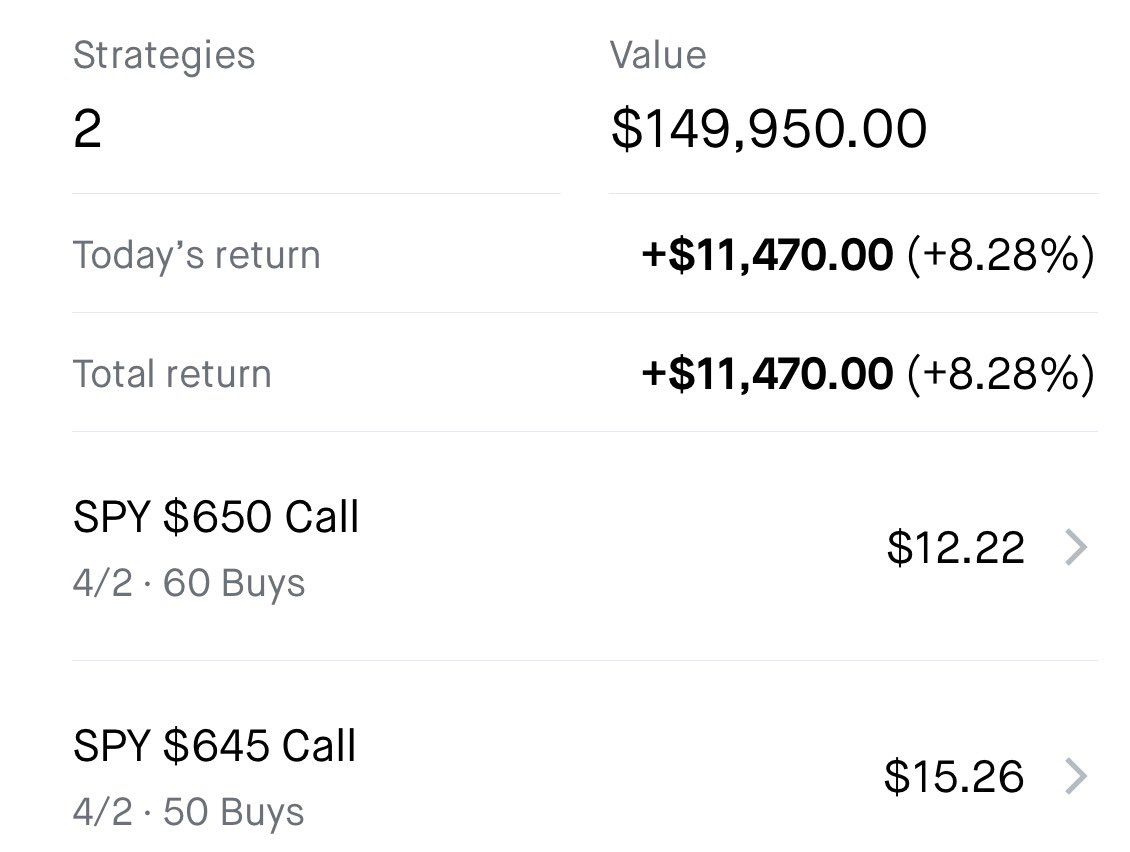The height and width of the screenshot is (852, 1130).
Task: Click the Total return label
Action: coord(172,374)
